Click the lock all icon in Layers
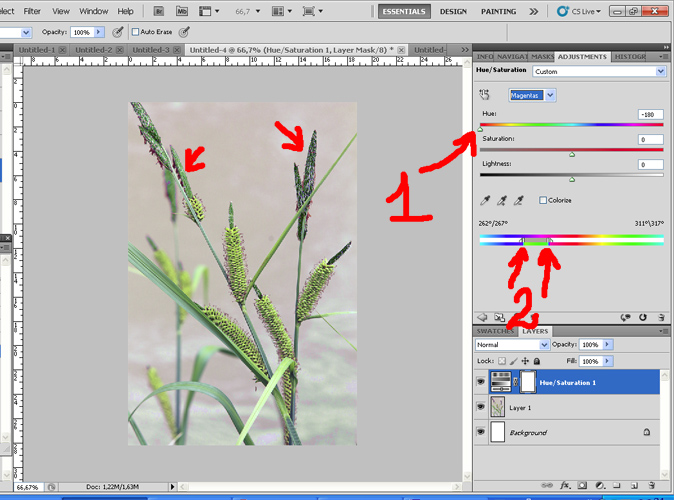674x500 pixels. coord(536,361)
